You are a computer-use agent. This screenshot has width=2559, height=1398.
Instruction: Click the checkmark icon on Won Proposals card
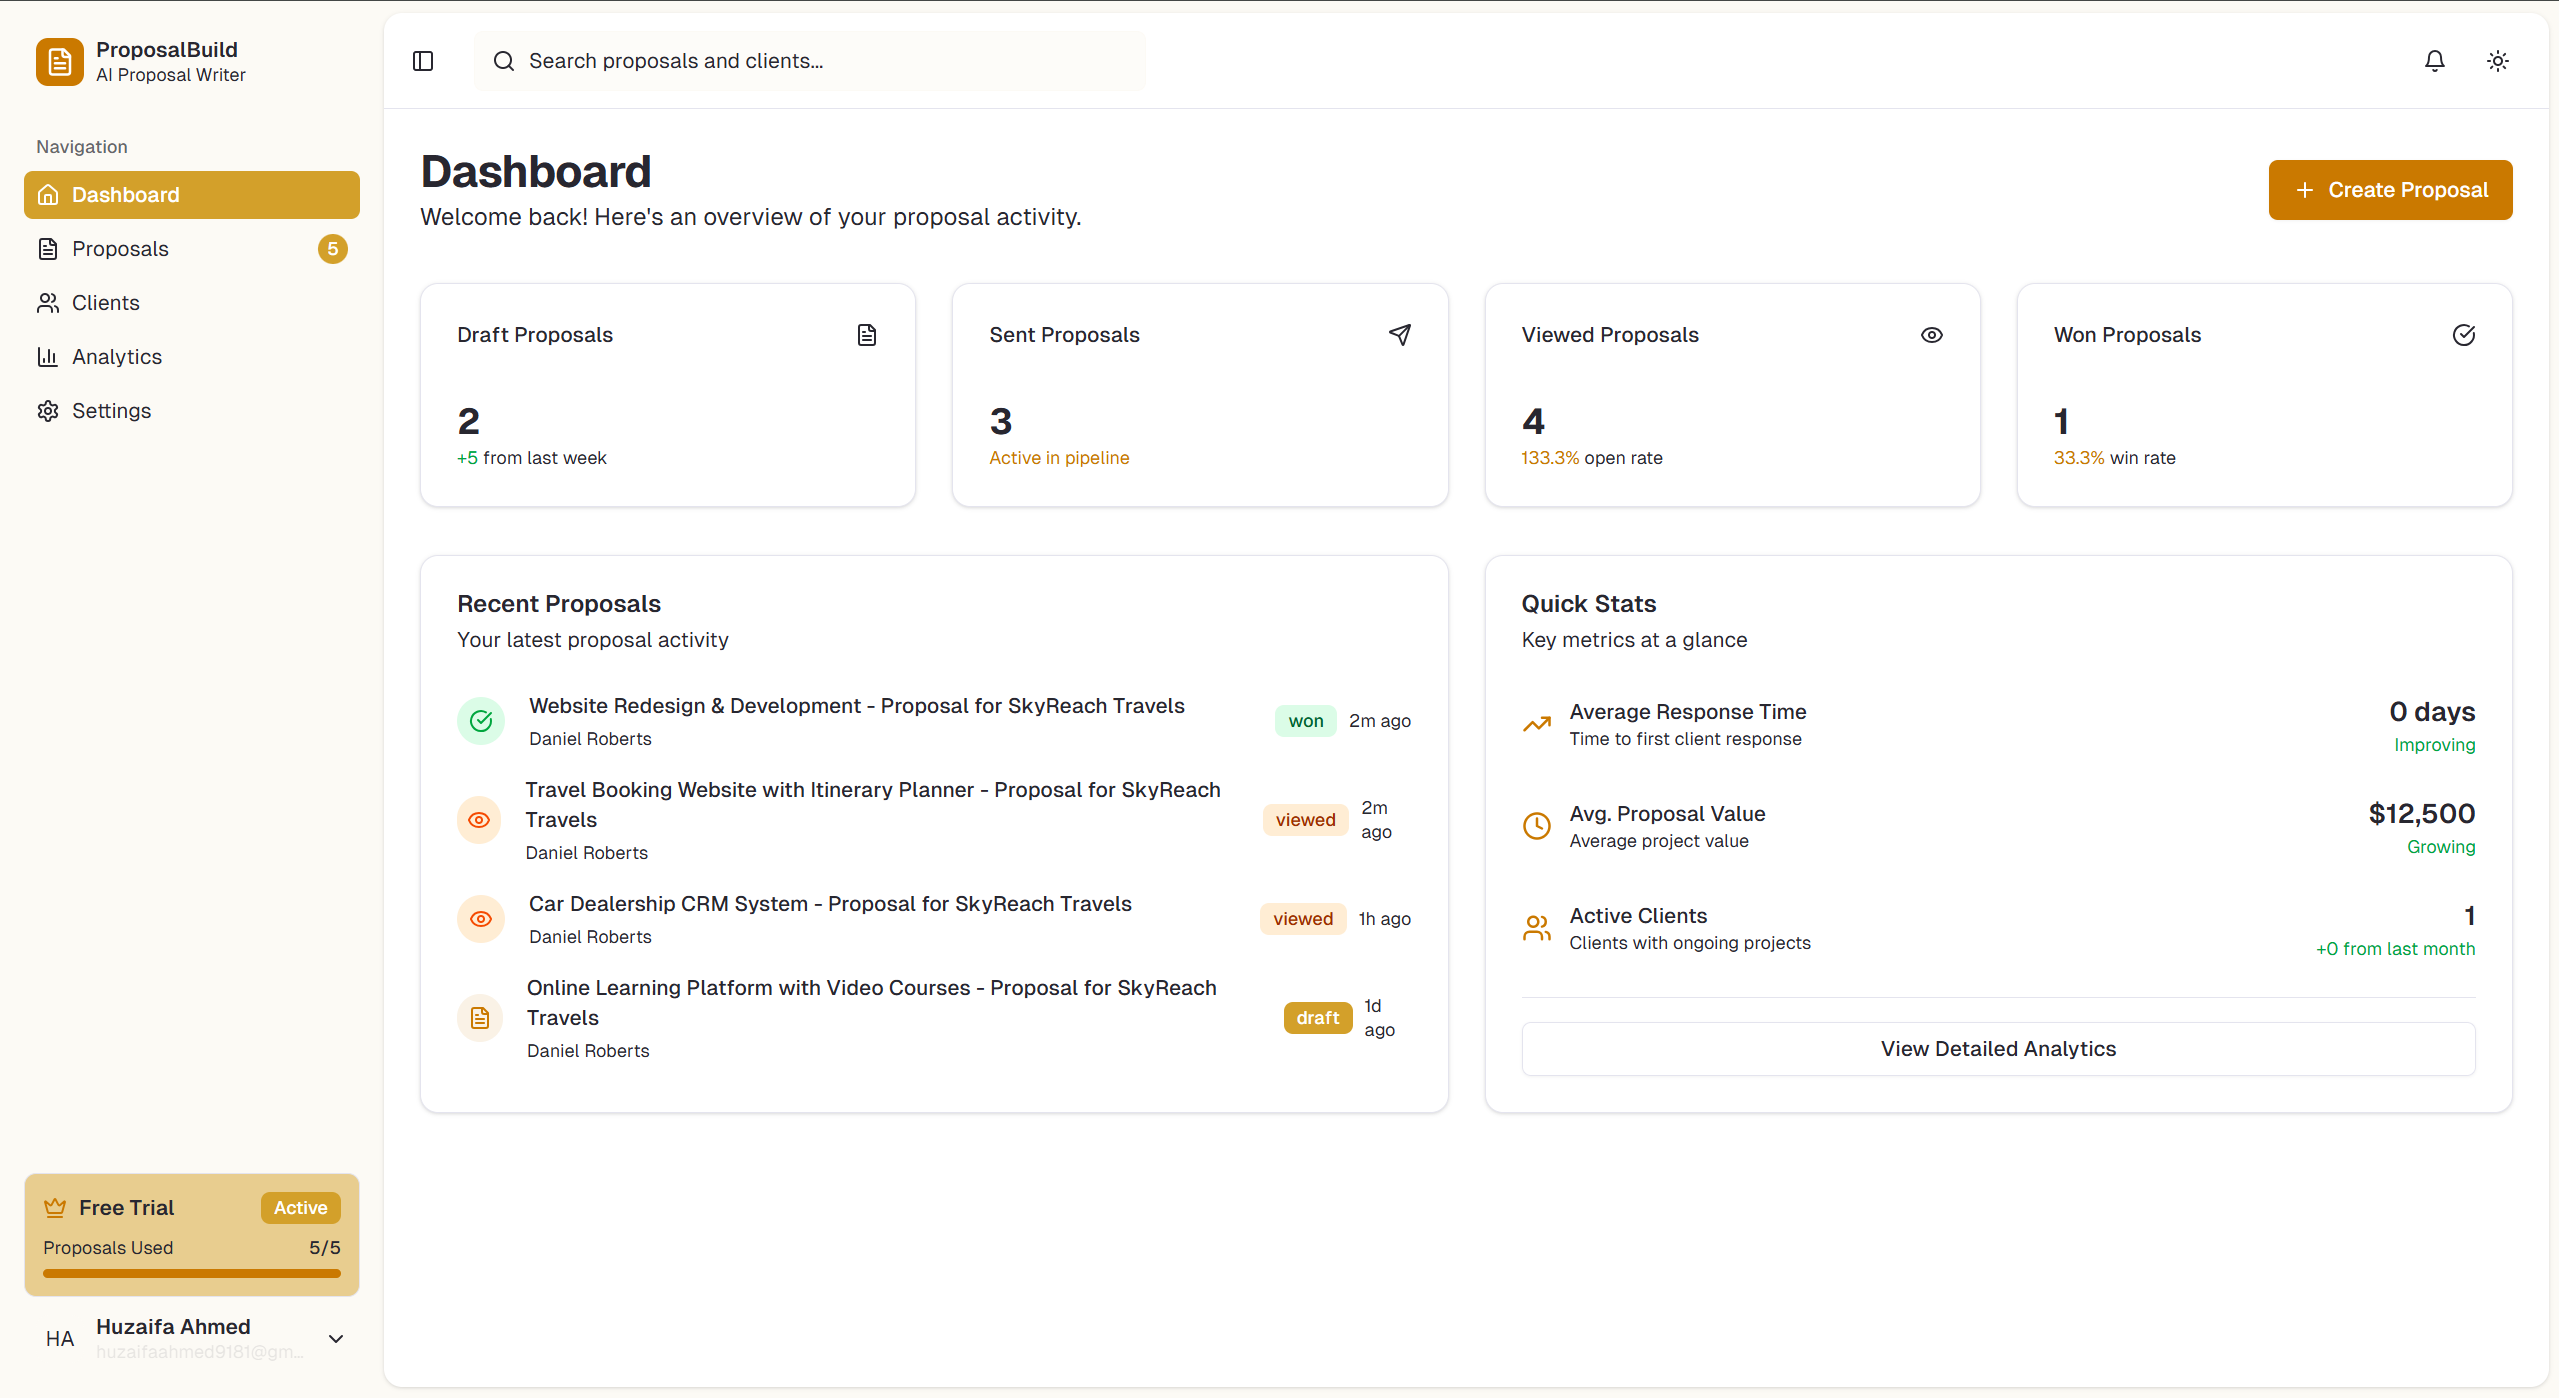tap(2464, 334)
